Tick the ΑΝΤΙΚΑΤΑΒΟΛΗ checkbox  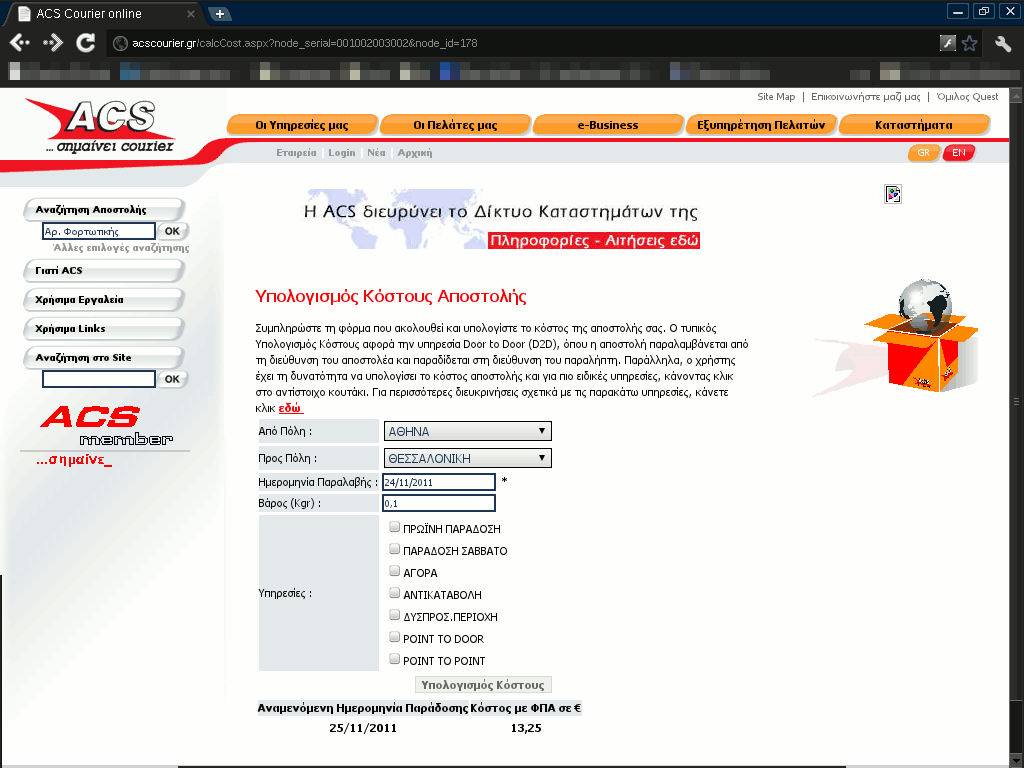pos(394,593)
